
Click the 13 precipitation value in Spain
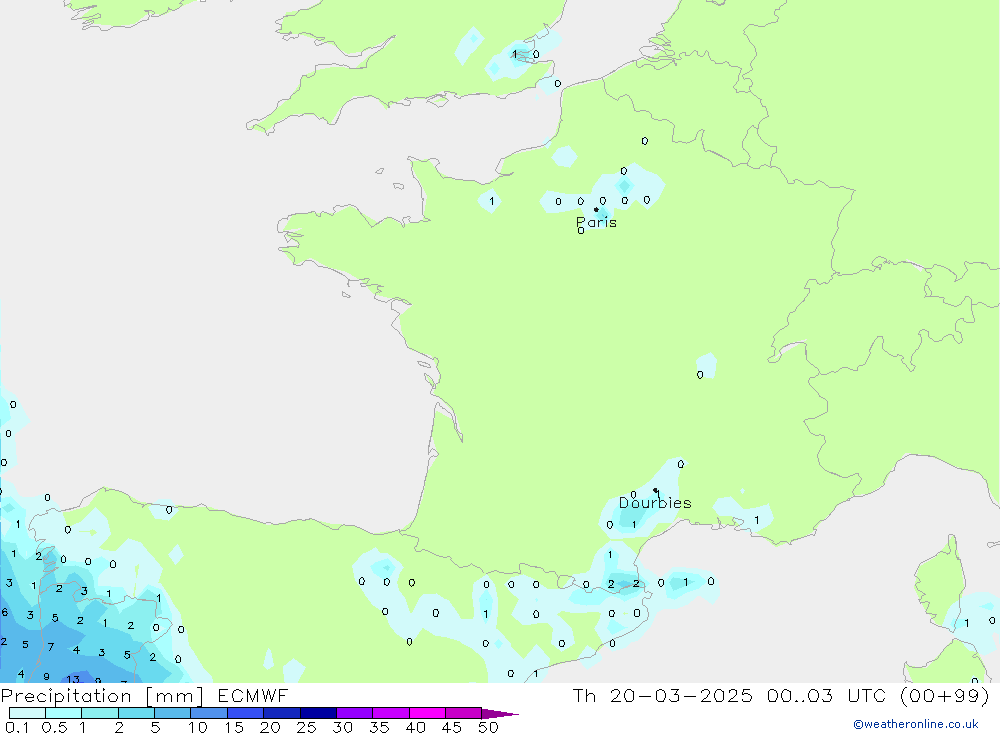point(73,679)
